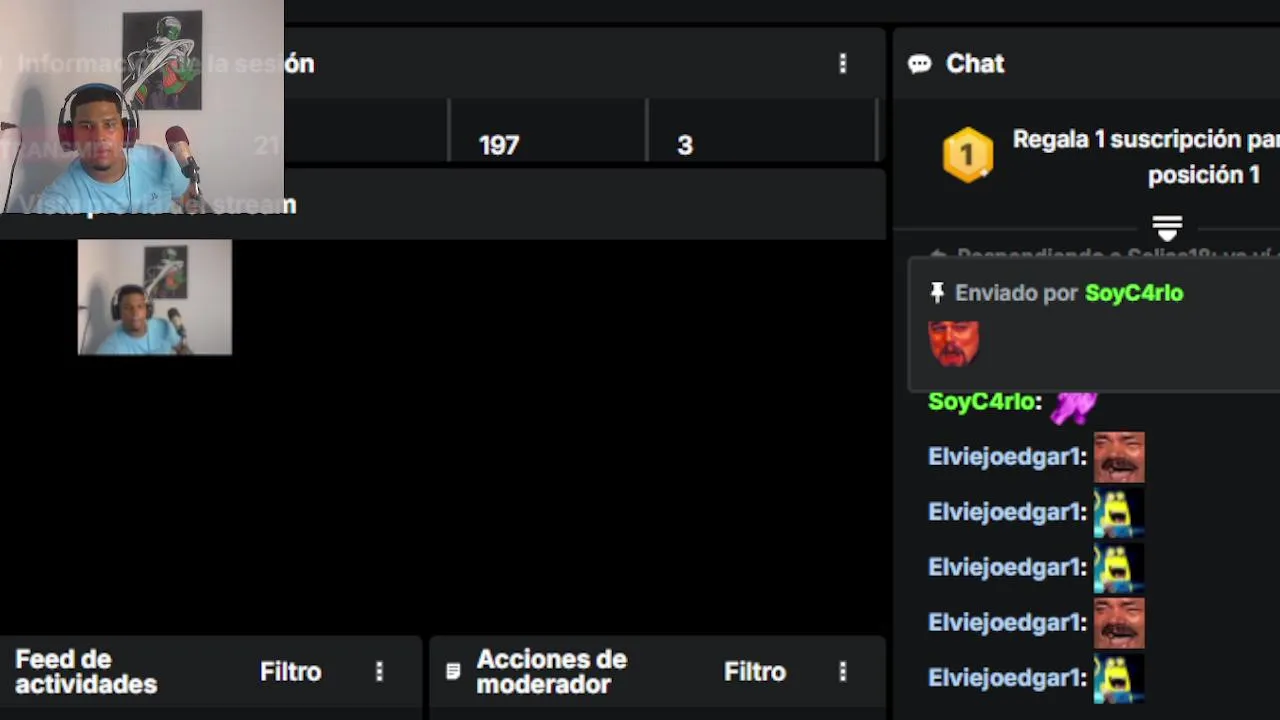Viewport: 1280px width, 720px height.
Task: Click the gold number 1 gift badge
Action: click(x=968, y=155)
